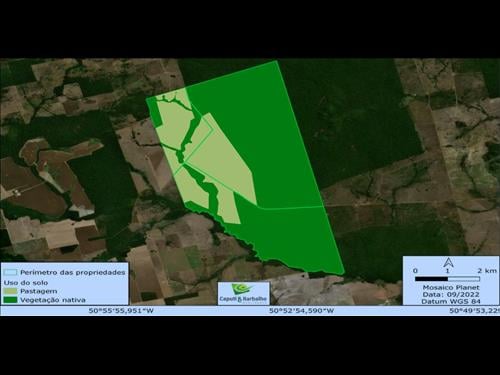Click the 'Vegetação nativa' legend label
500x375 pixels.
pos(53,300)
